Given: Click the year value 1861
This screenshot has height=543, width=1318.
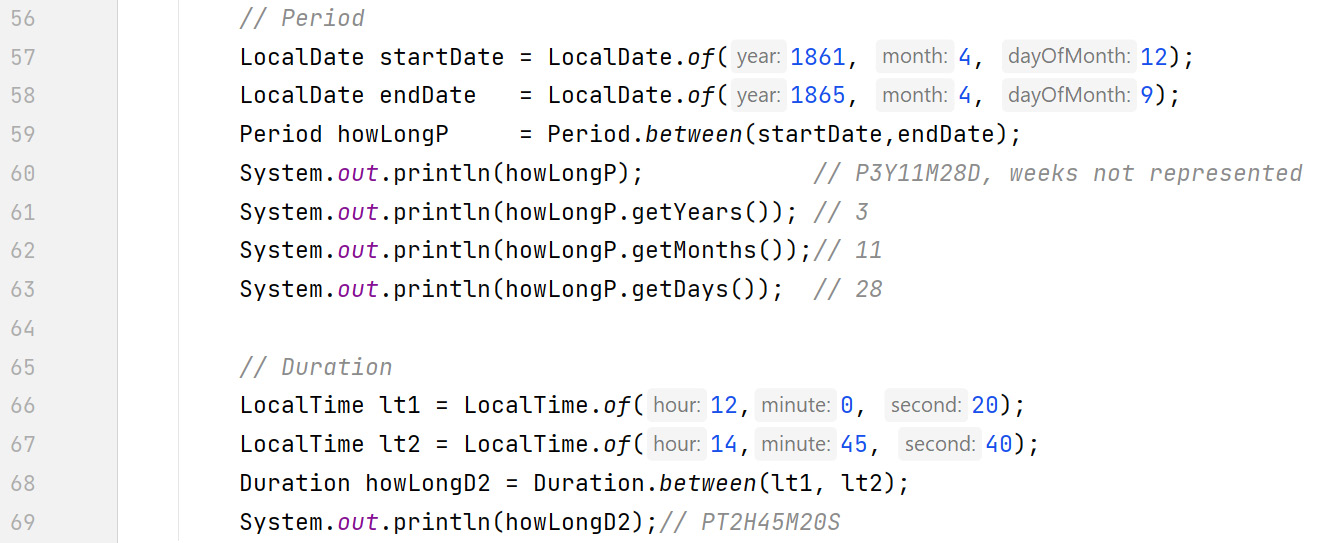Looking at the screenshot, I should point(817,57).
